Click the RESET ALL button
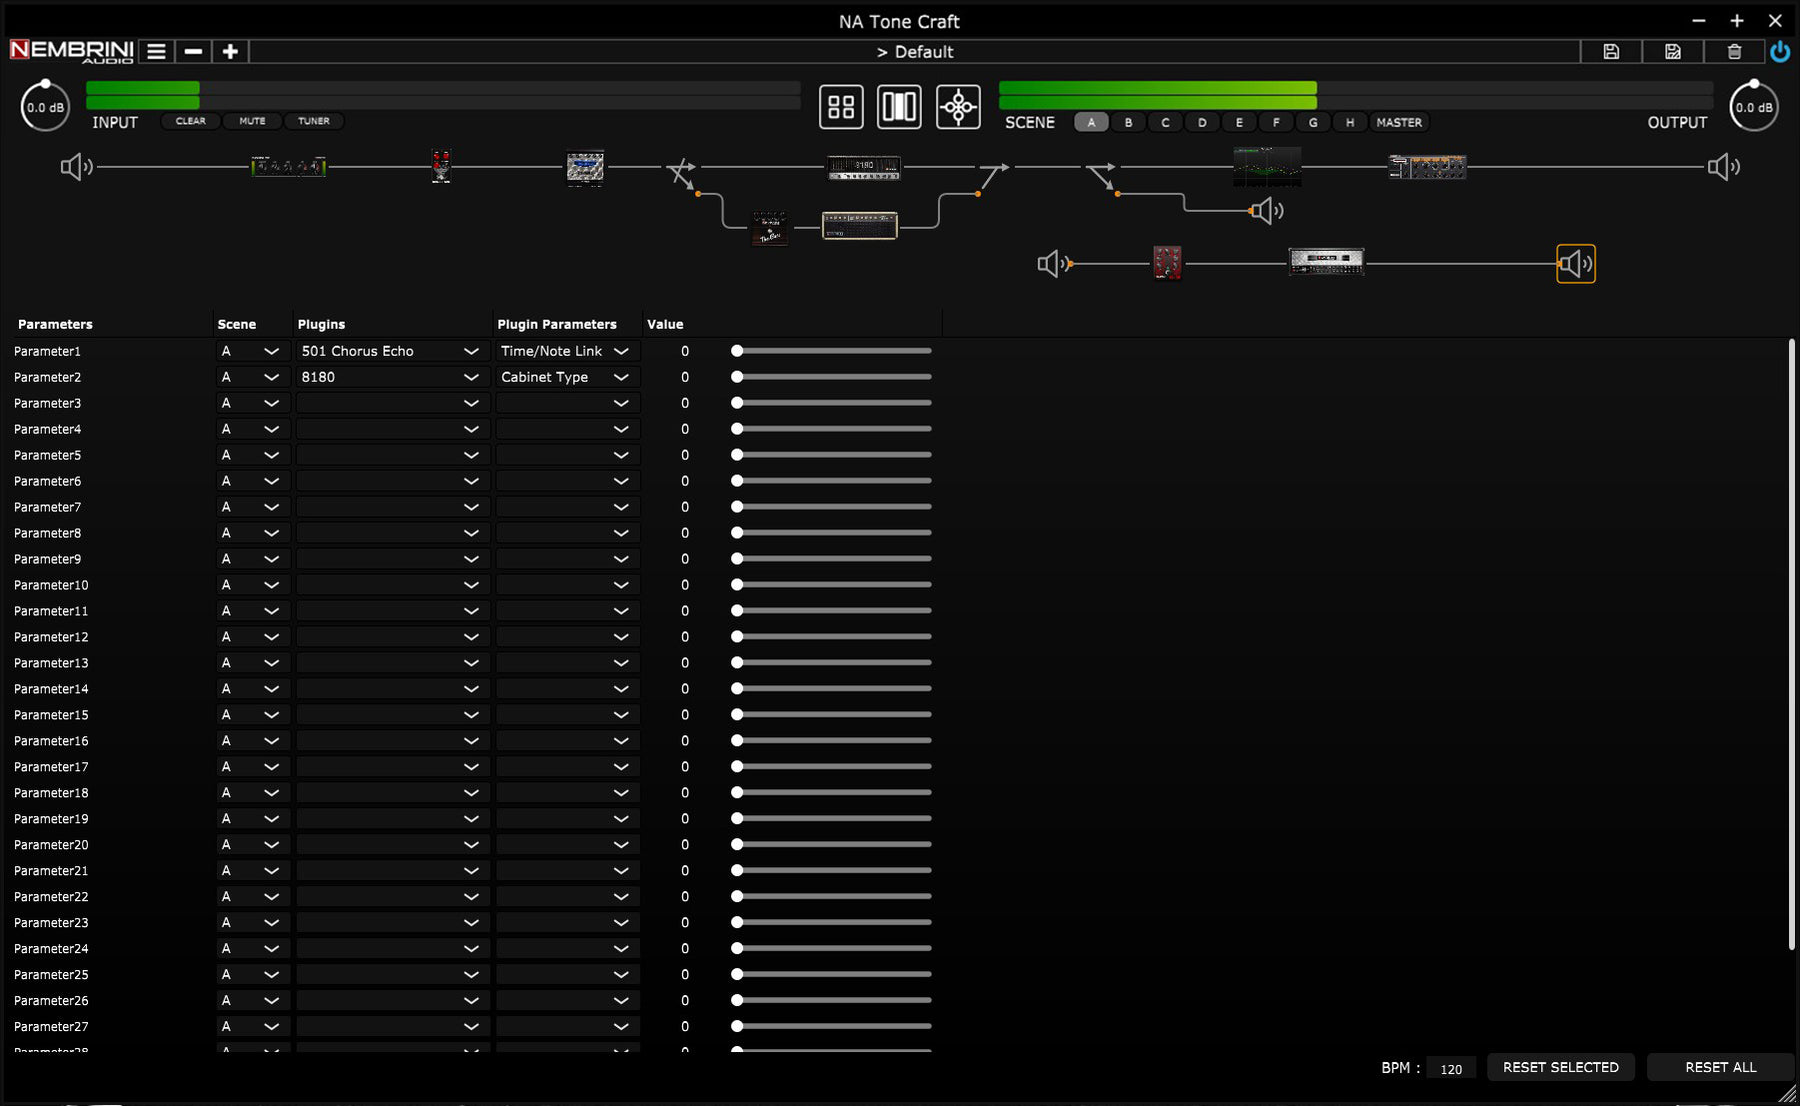The height and width of the screenshot is (1106, 1800). pyautogui.click(x=1720, y=1067)
